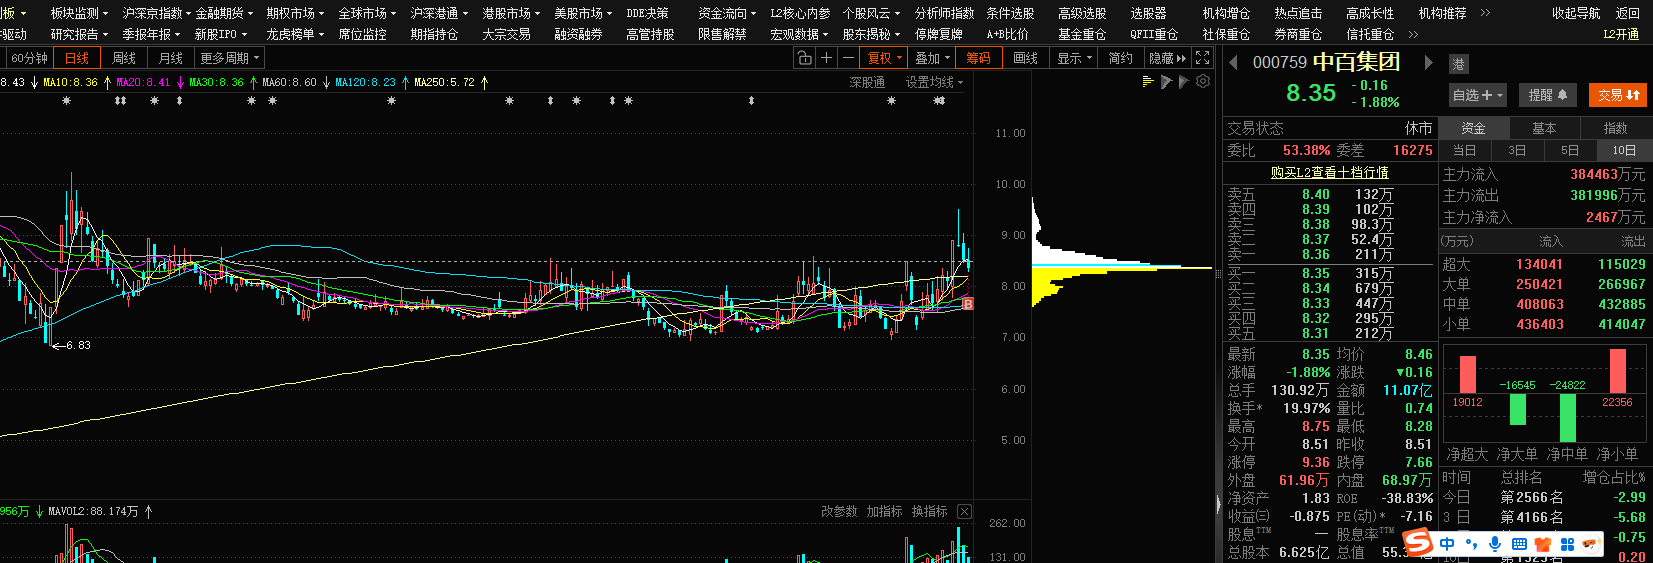Expand the hidden 隐藏 panel arrows

pyautogui.click(x=1181, y=58)
